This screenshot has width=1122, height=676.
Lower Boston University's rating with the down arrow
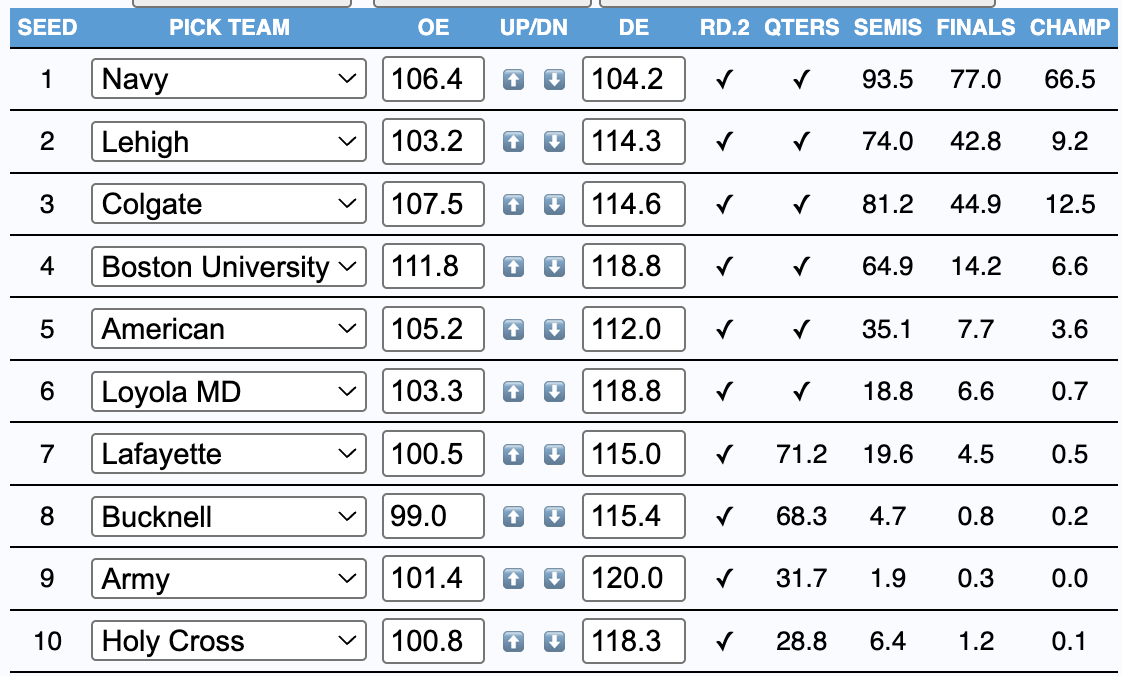click(x=554, y=267)
